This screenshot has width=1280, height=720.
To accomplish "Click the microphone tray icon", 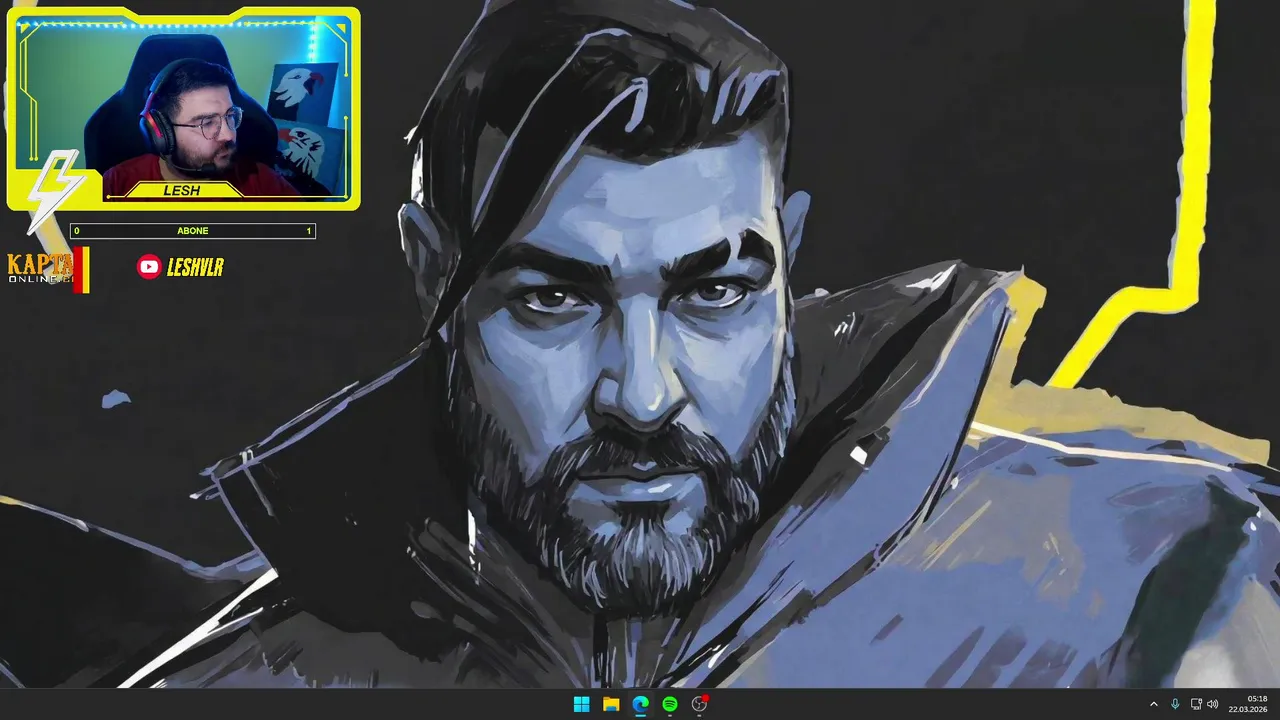I will point(1175,704).
